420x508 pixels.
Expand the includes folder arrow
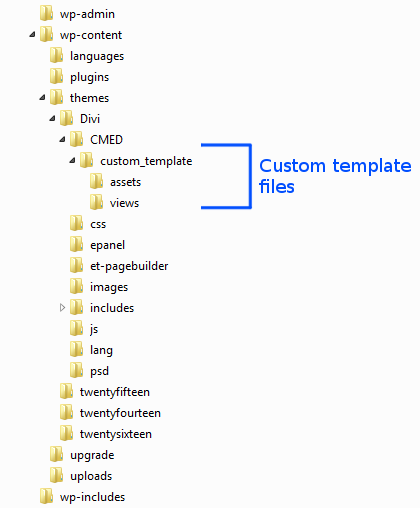tap(62, 307)
